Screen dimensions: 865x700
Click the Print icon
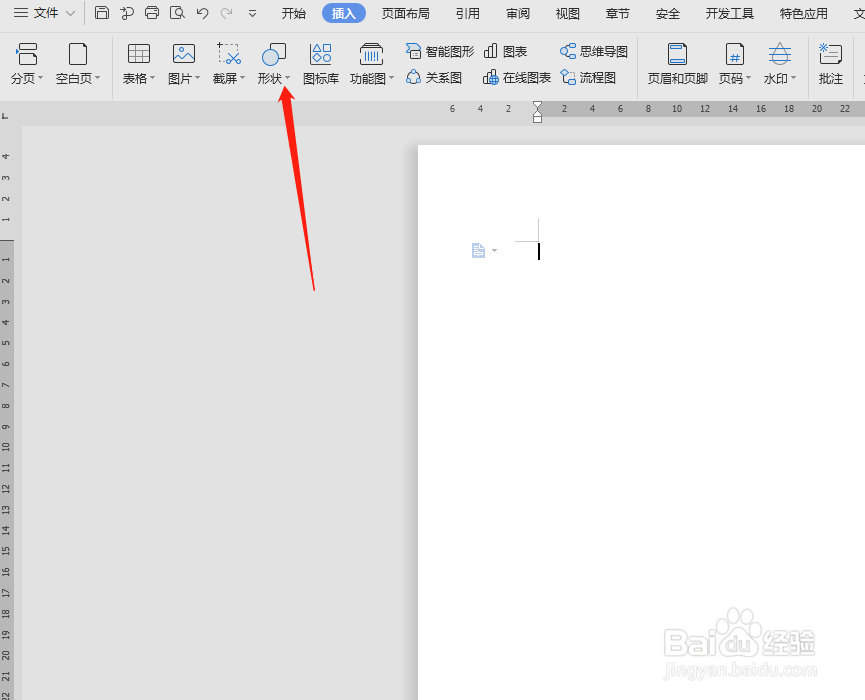click(152, 13)
